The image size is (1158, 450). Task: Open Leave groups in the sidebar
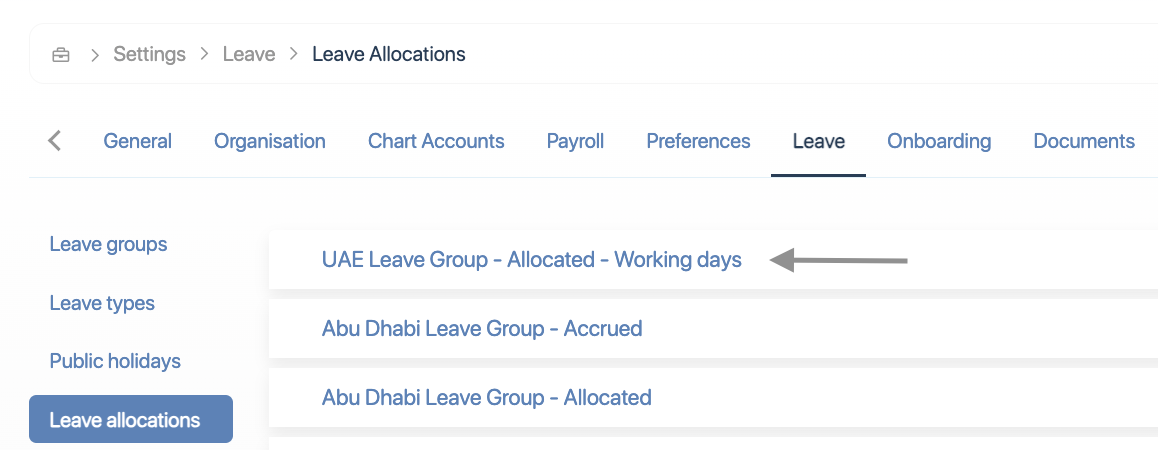(x=108, y=244)
